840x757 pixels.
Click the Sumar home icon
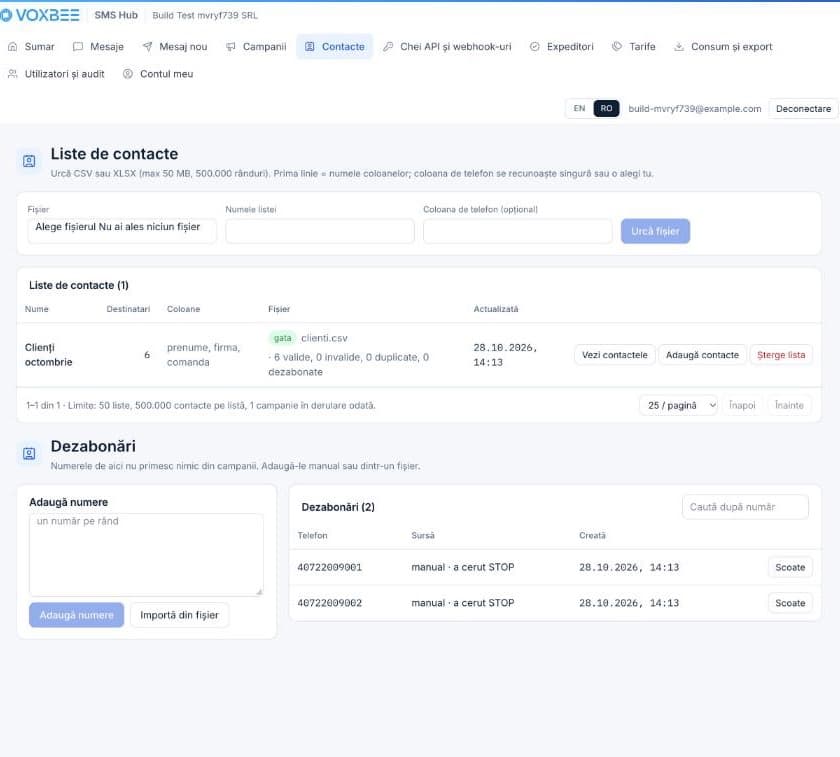coord(13,47)
